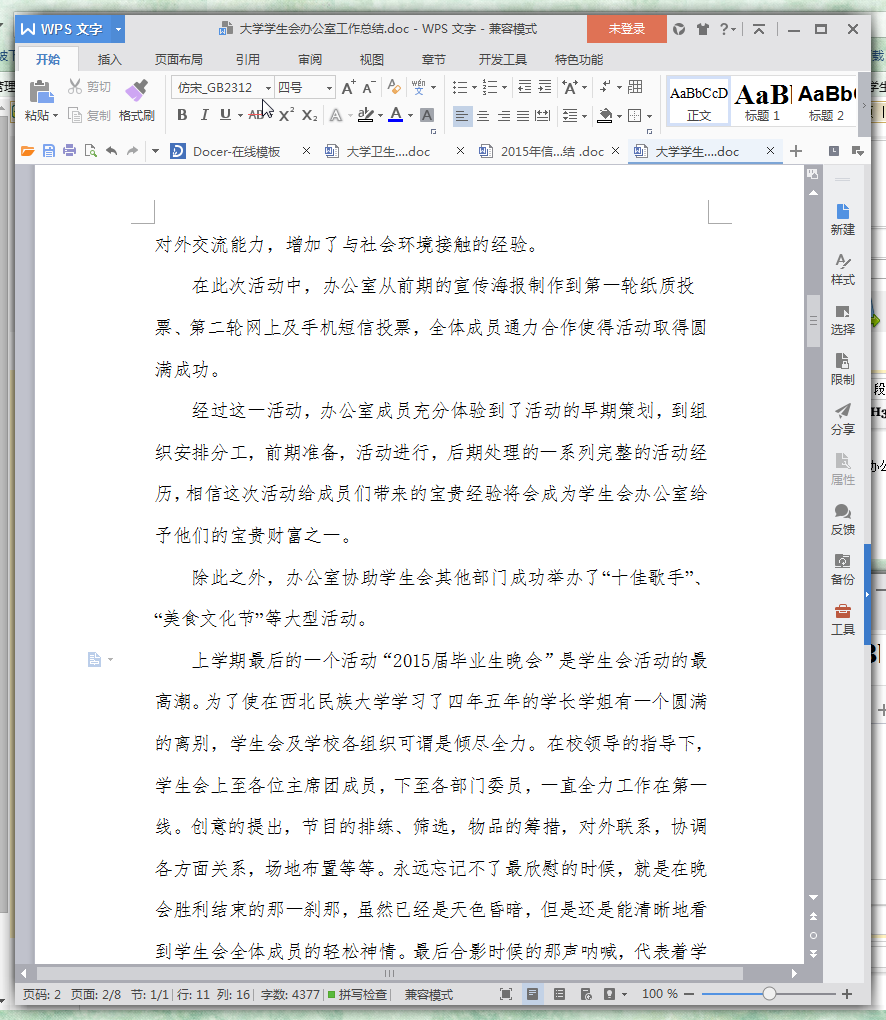Click the clear formatting eraser icon
Viewport: 886px width, 1020px height.
point(394,87)
